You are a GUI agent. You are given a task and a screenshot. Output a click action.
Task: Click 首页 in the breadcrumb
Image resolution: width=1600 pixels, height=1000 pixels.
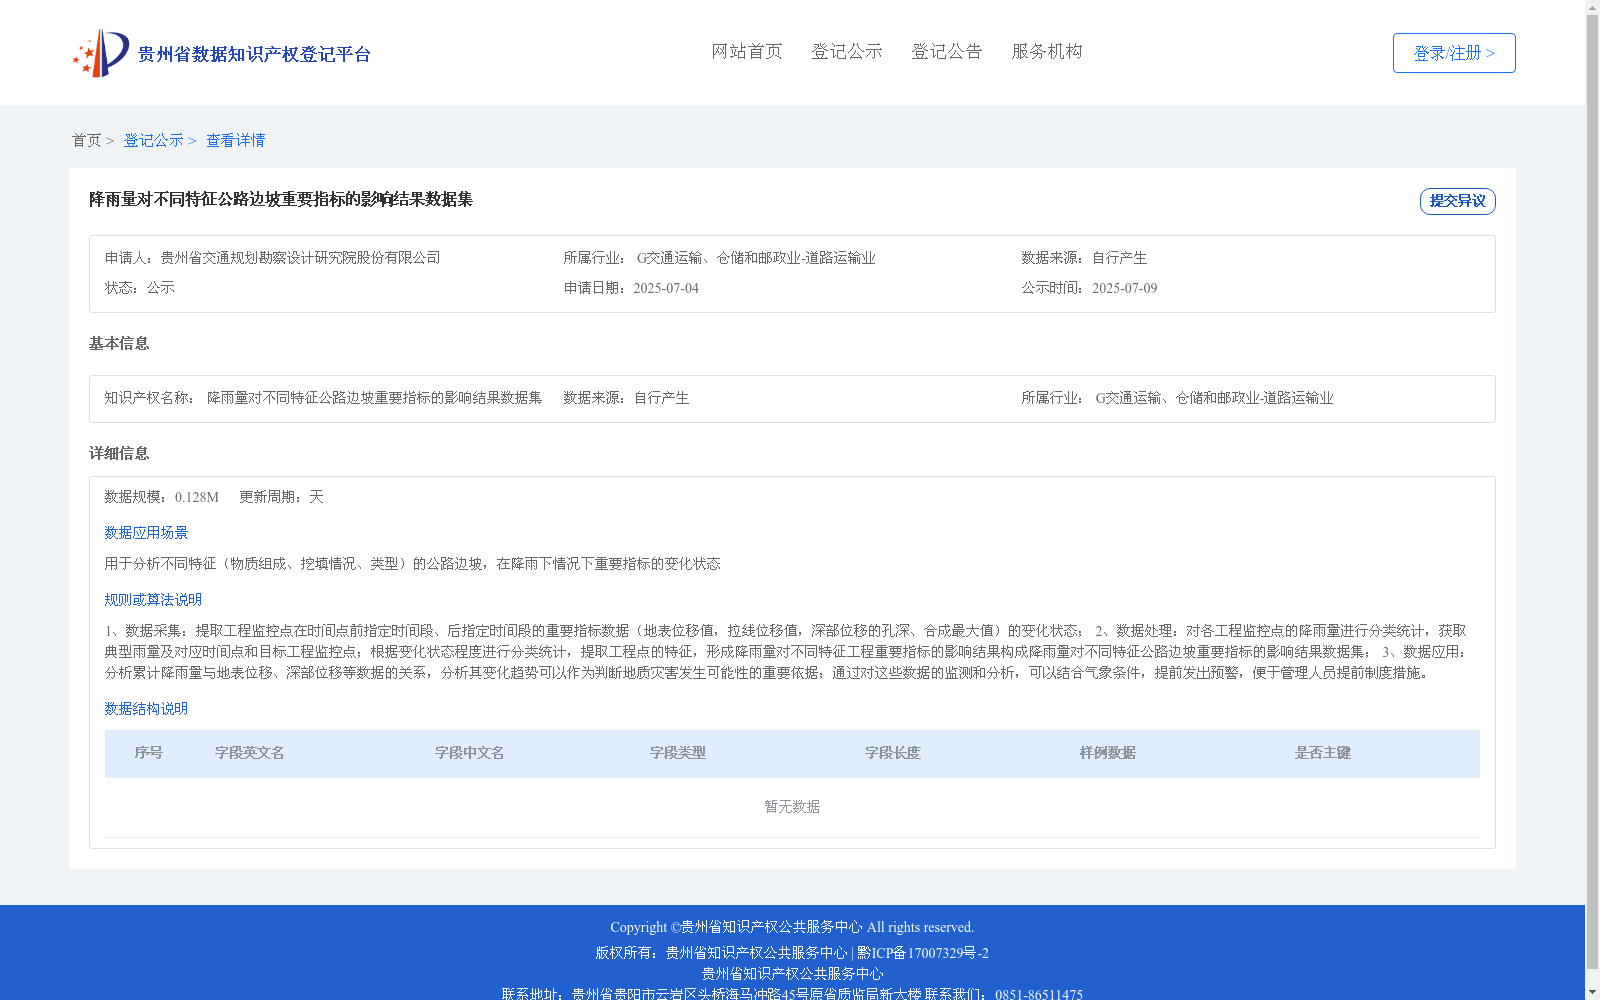[86, 141]
